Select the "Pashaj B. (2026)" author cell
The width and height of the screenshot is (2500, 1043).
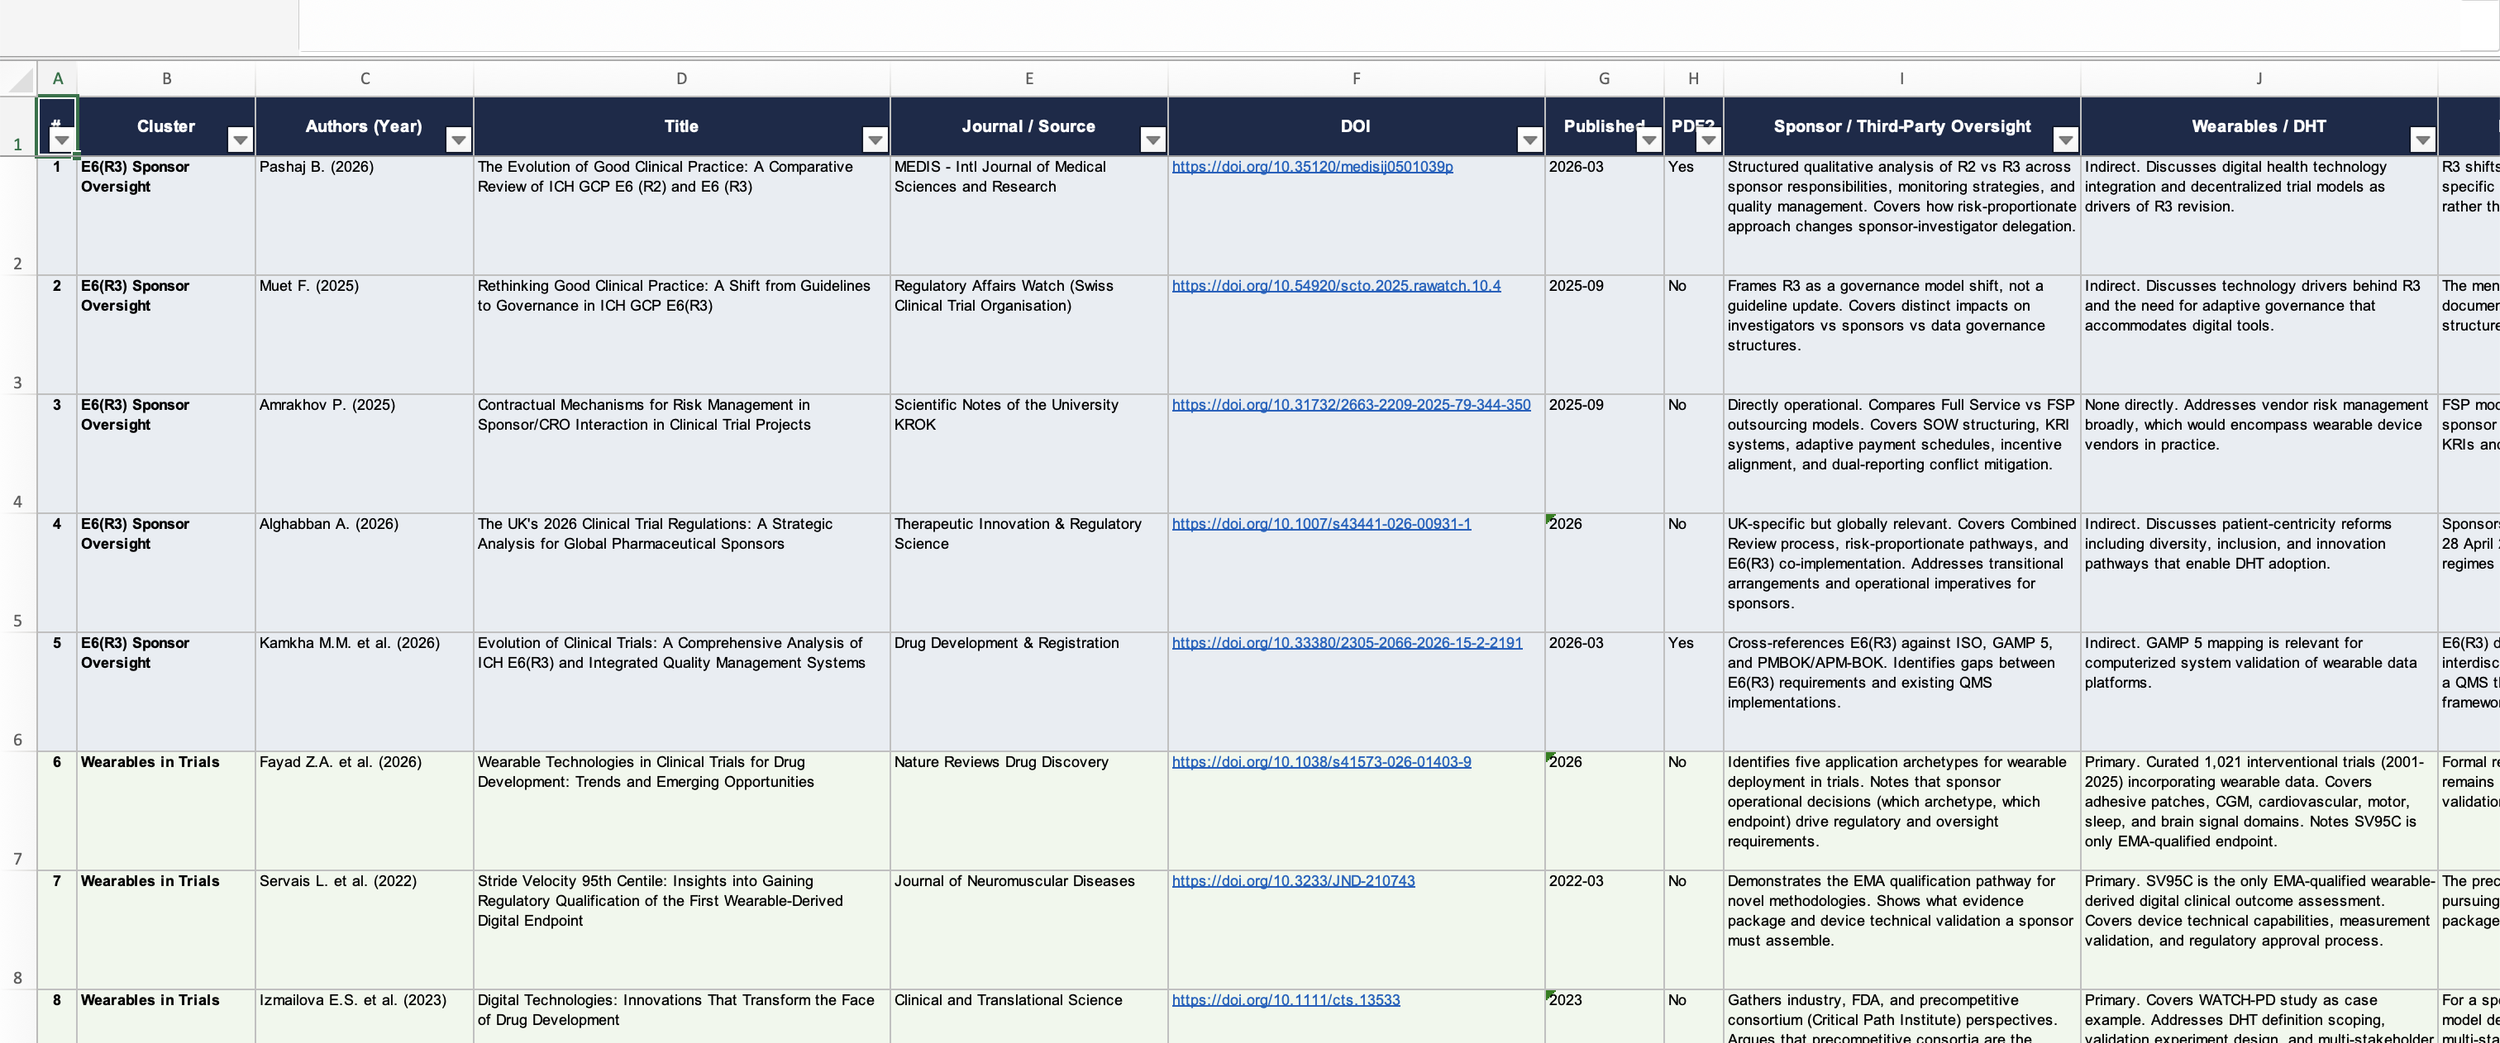(364, 215)
